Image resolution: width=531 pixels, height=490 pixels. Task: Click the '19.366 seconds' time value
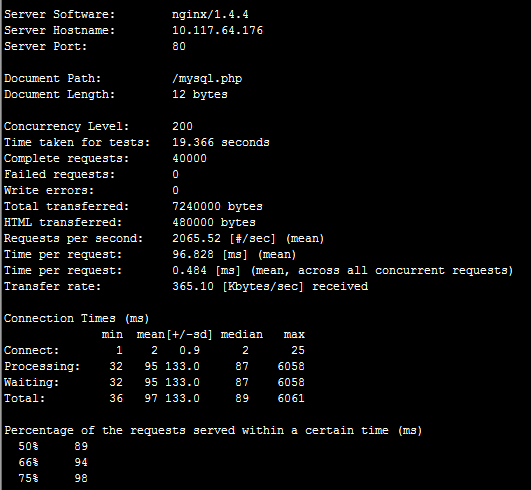[x=221, y=143]
